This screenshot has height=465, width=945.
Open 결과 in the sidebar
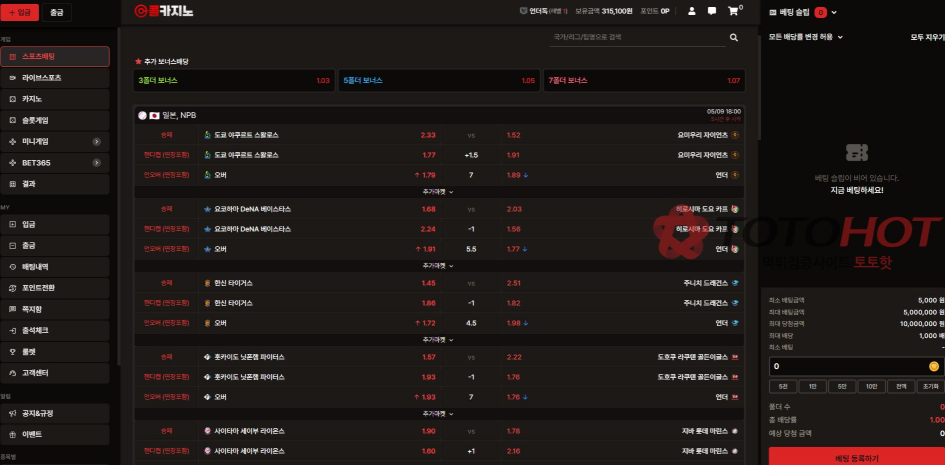point(55,184)
